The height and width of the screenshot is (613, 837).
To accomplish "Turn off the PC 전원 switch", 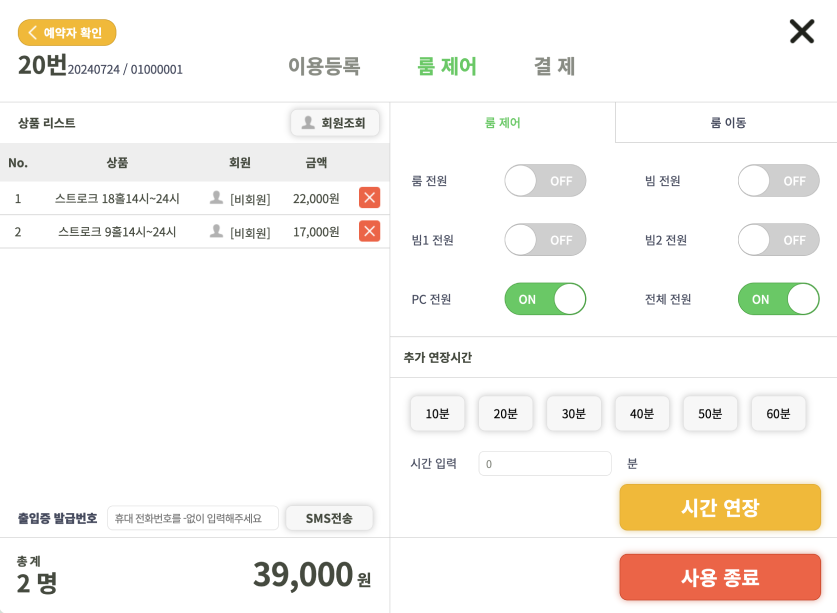I will point(545,299).
